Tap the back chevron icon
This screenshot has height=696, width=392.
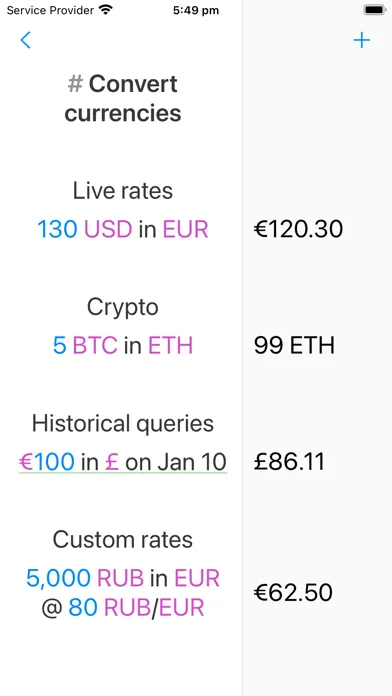coord(26,40)
